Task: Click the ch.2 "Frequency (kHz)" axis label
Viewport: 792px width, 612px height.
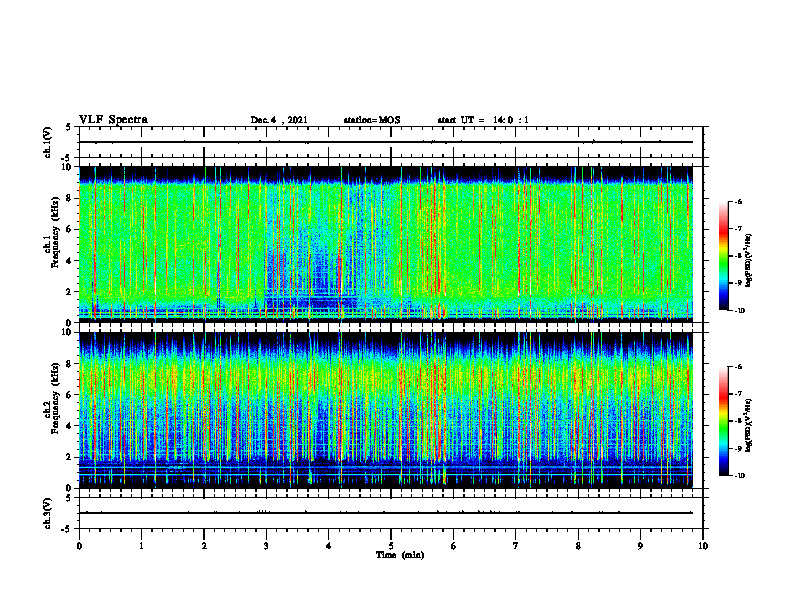Action: (55, 398)
